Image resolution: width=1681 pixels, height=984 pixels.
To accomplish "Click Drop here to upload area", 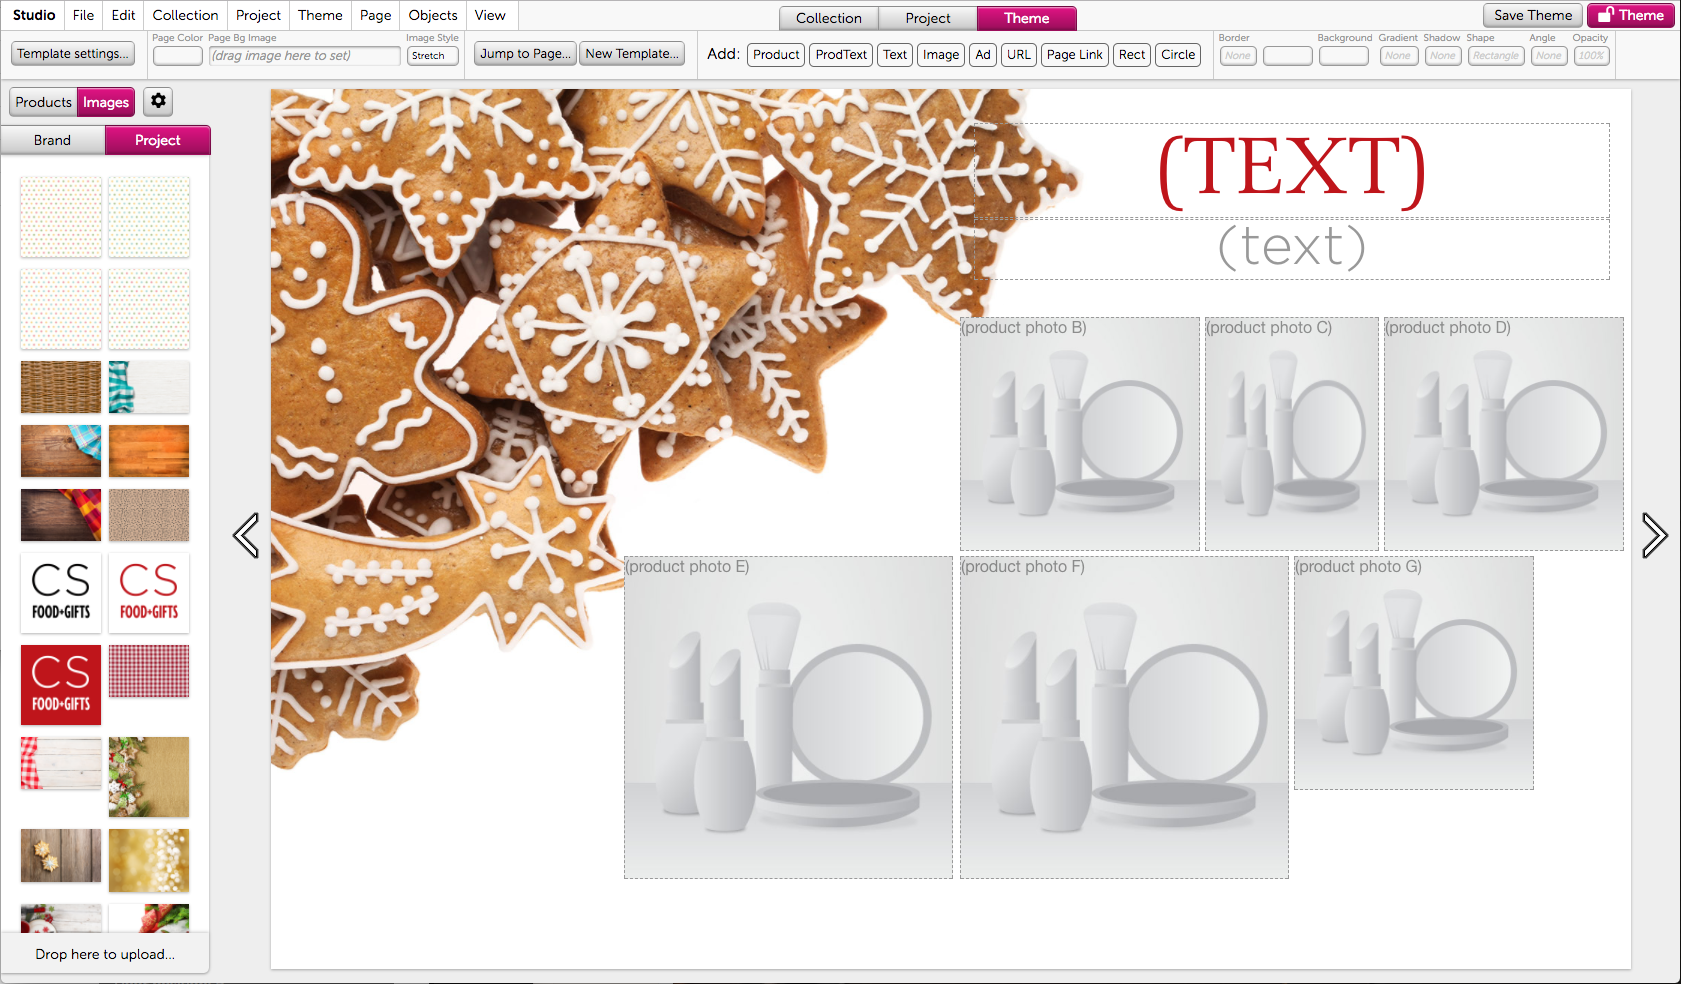I will (x=105, y=954).
